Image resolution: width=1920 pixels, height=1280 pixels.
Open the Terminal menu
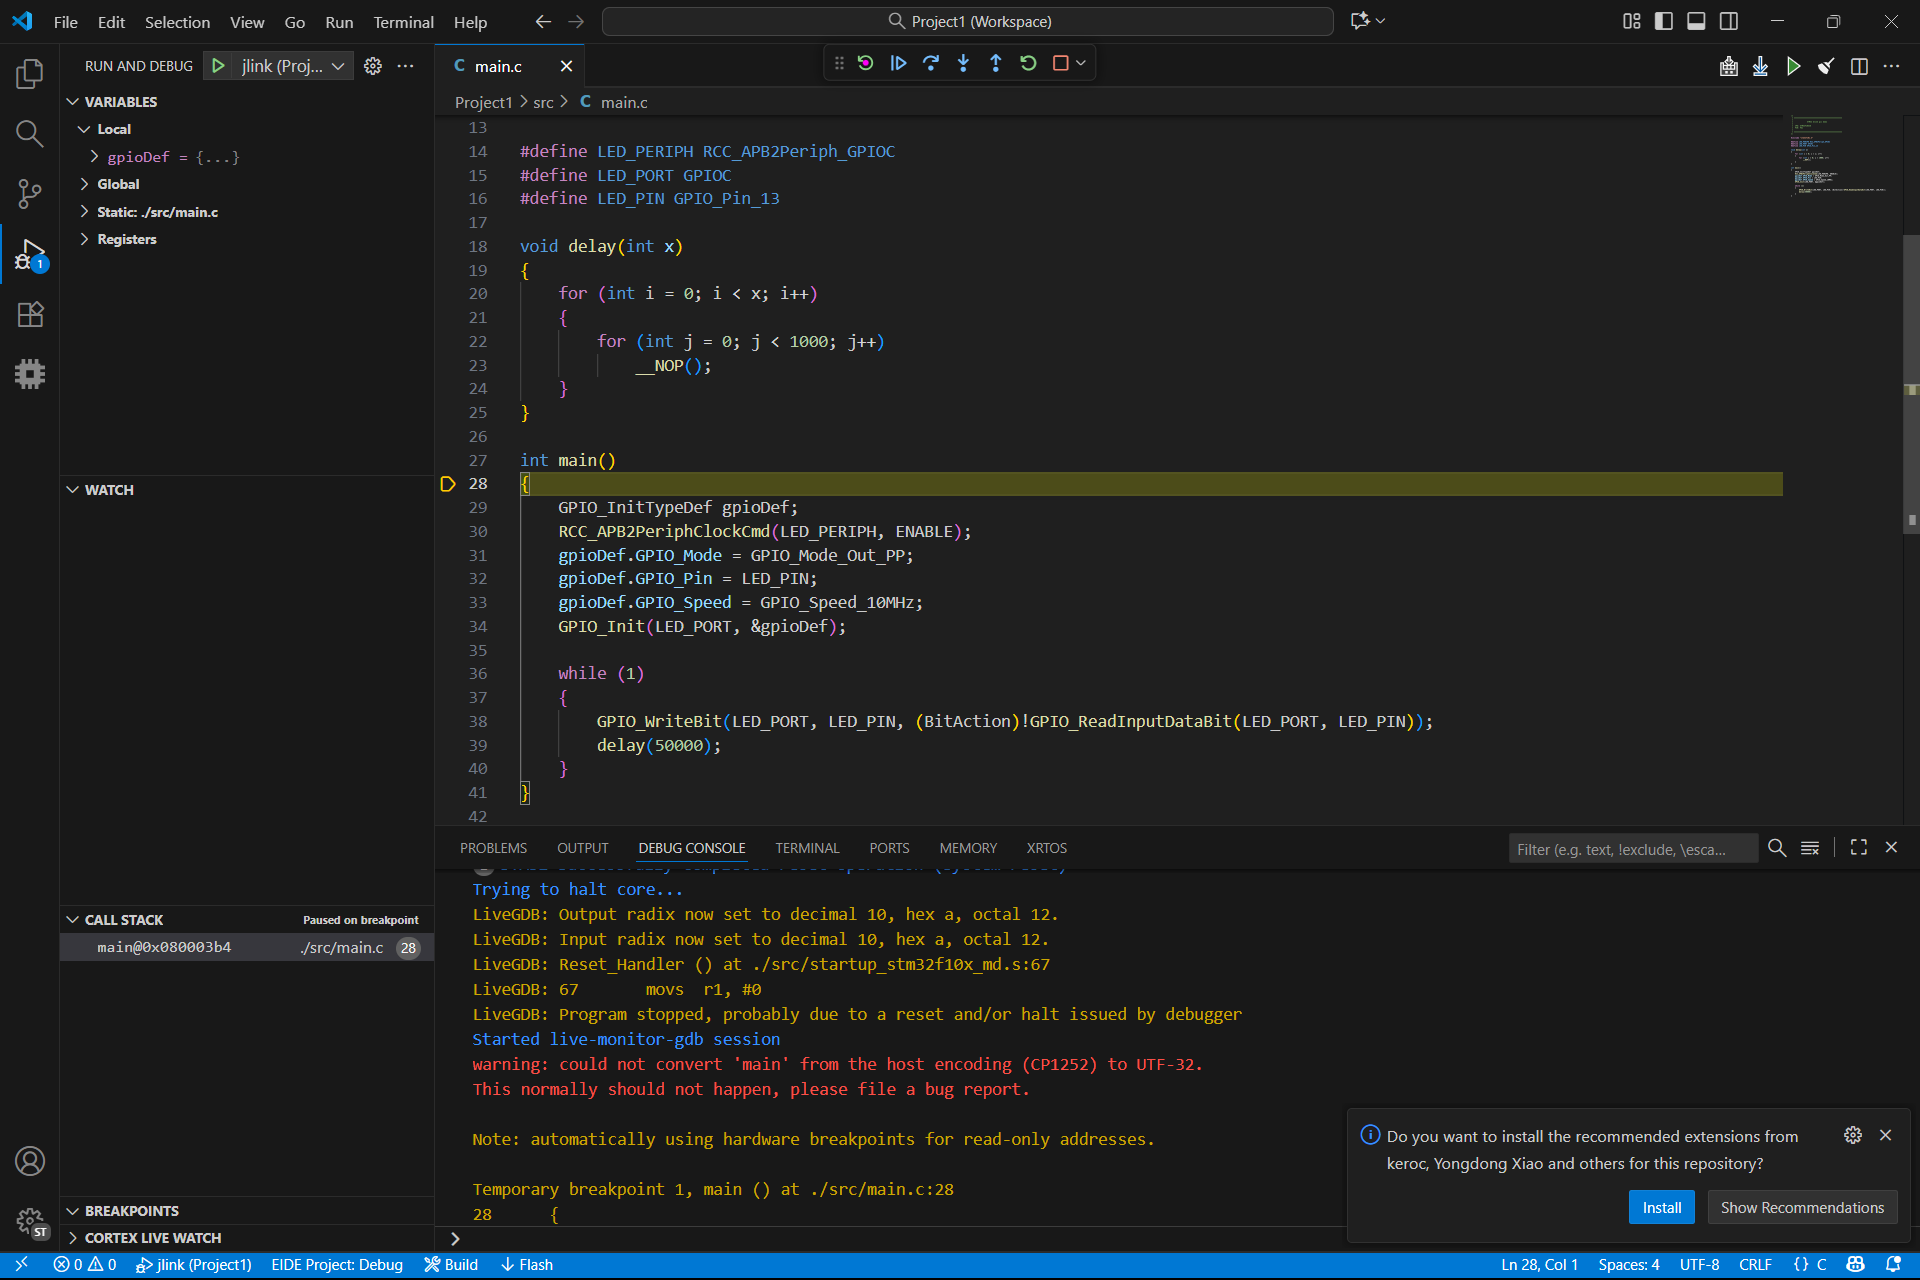click(x=403, y=22)
